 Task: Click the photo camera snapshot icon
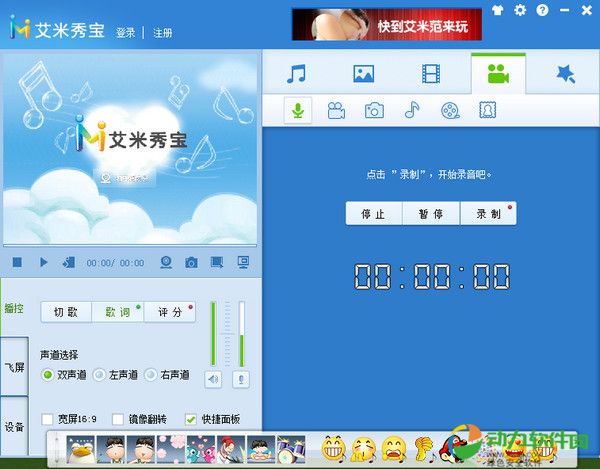[x=374, y=110]
